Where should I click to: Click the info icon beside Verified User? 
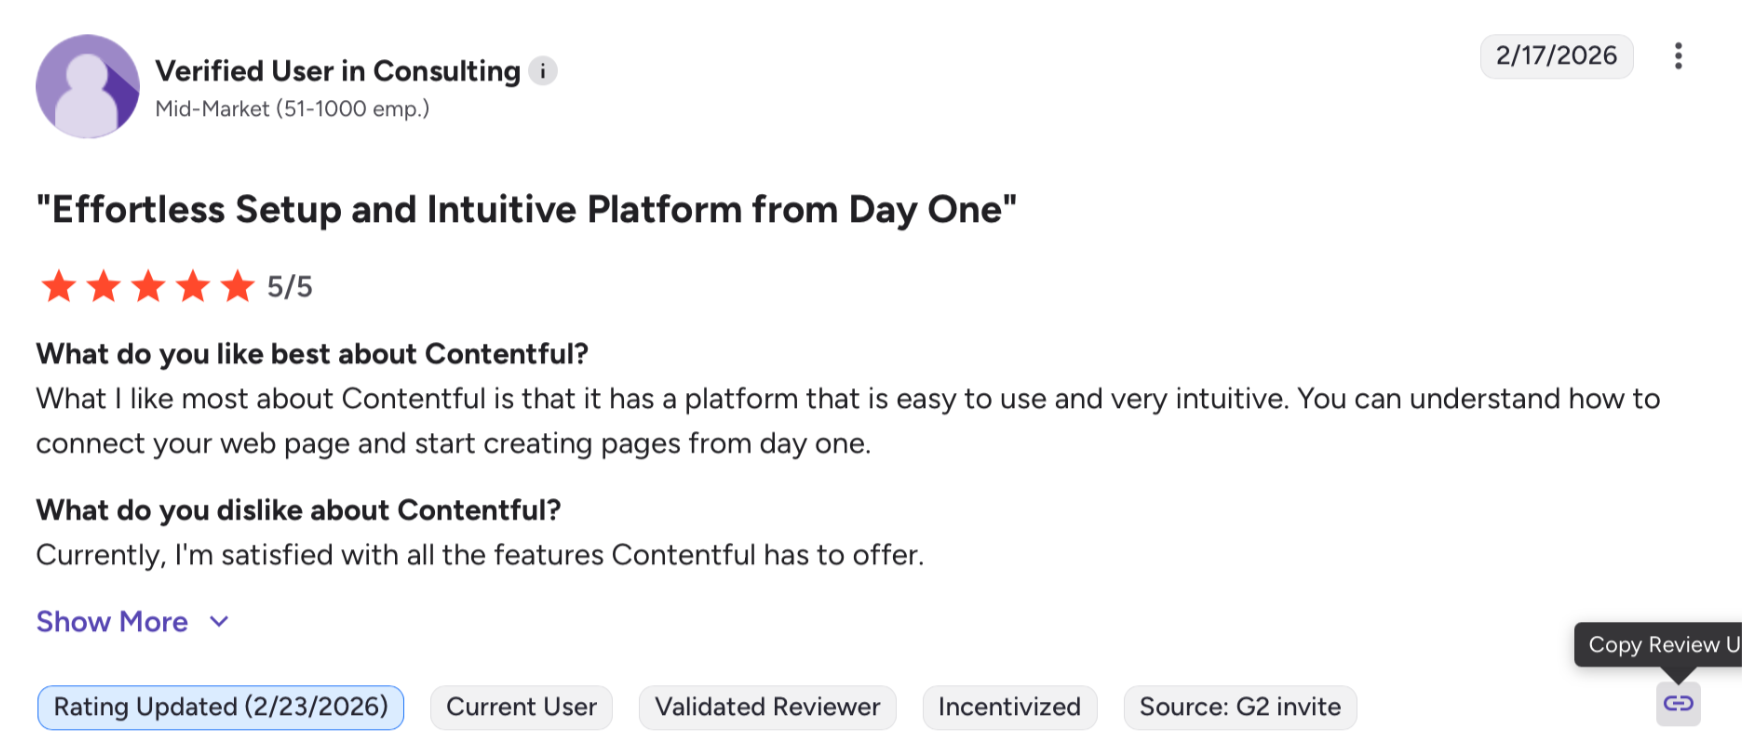coord(542,71)
